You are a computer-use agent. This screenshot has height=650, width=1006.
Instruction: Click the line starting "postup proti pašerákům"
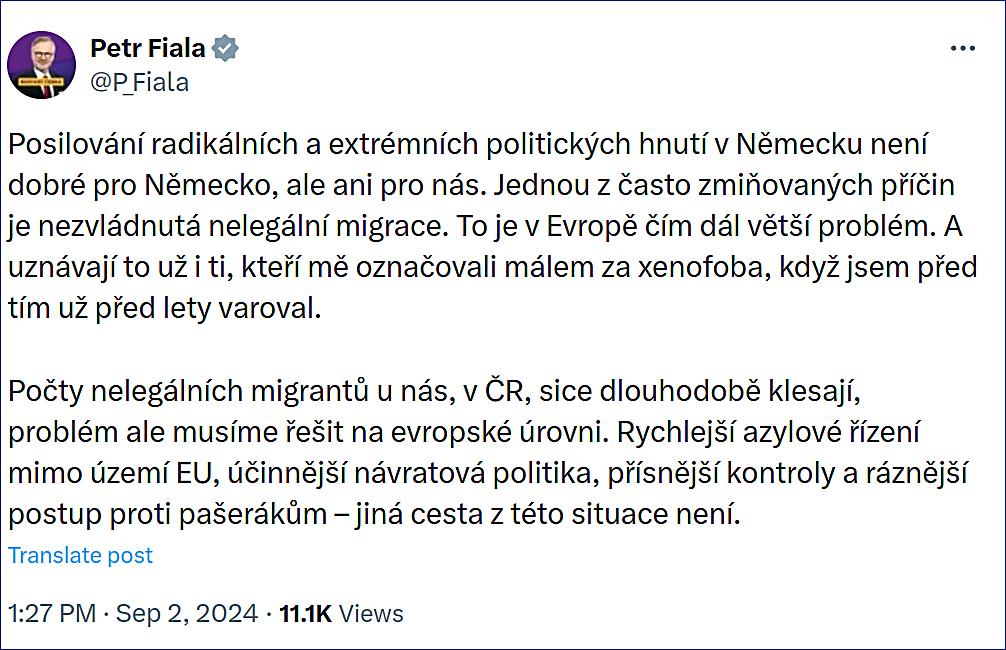coord(373,516)
